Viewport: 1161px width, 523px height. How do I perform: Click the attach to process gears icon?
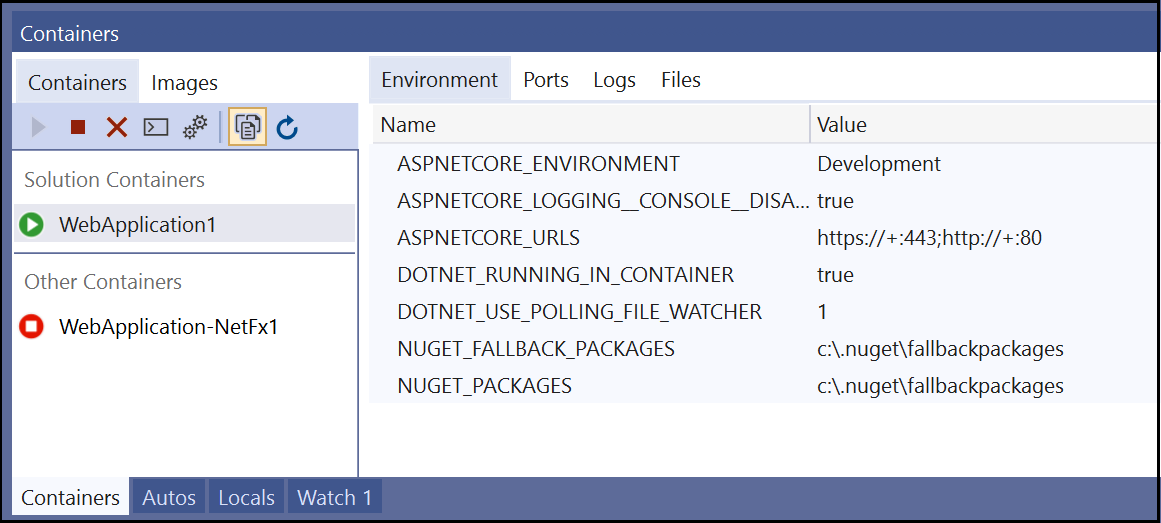click(195, 127)
